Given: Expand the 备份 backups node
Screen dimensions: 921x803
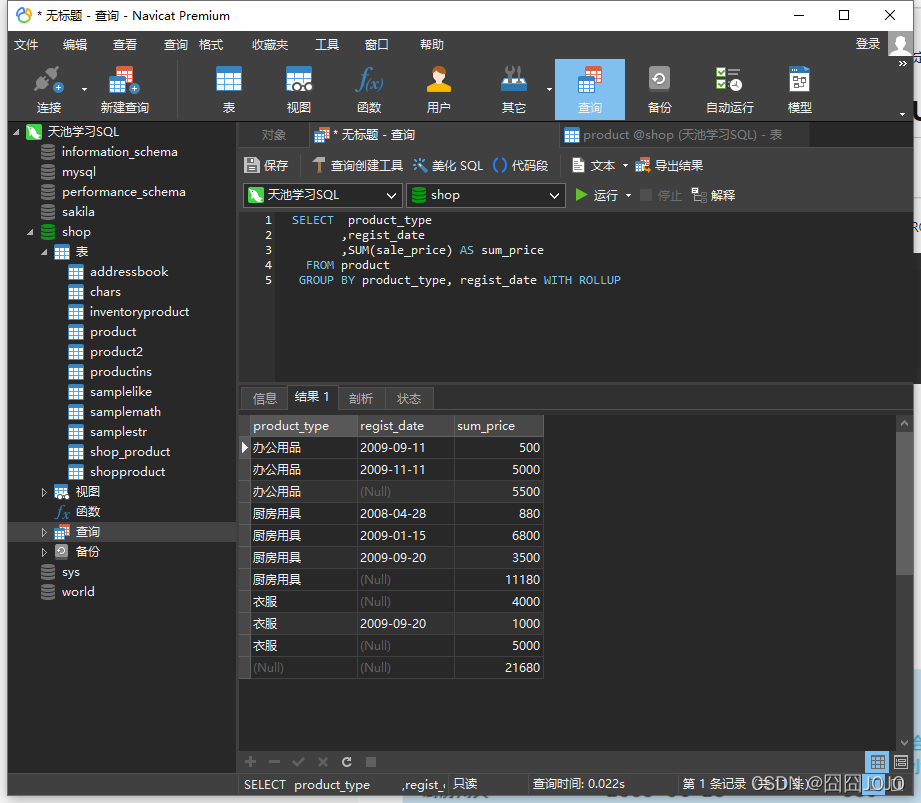Looking at the screenshot, I should pos(44,552).
